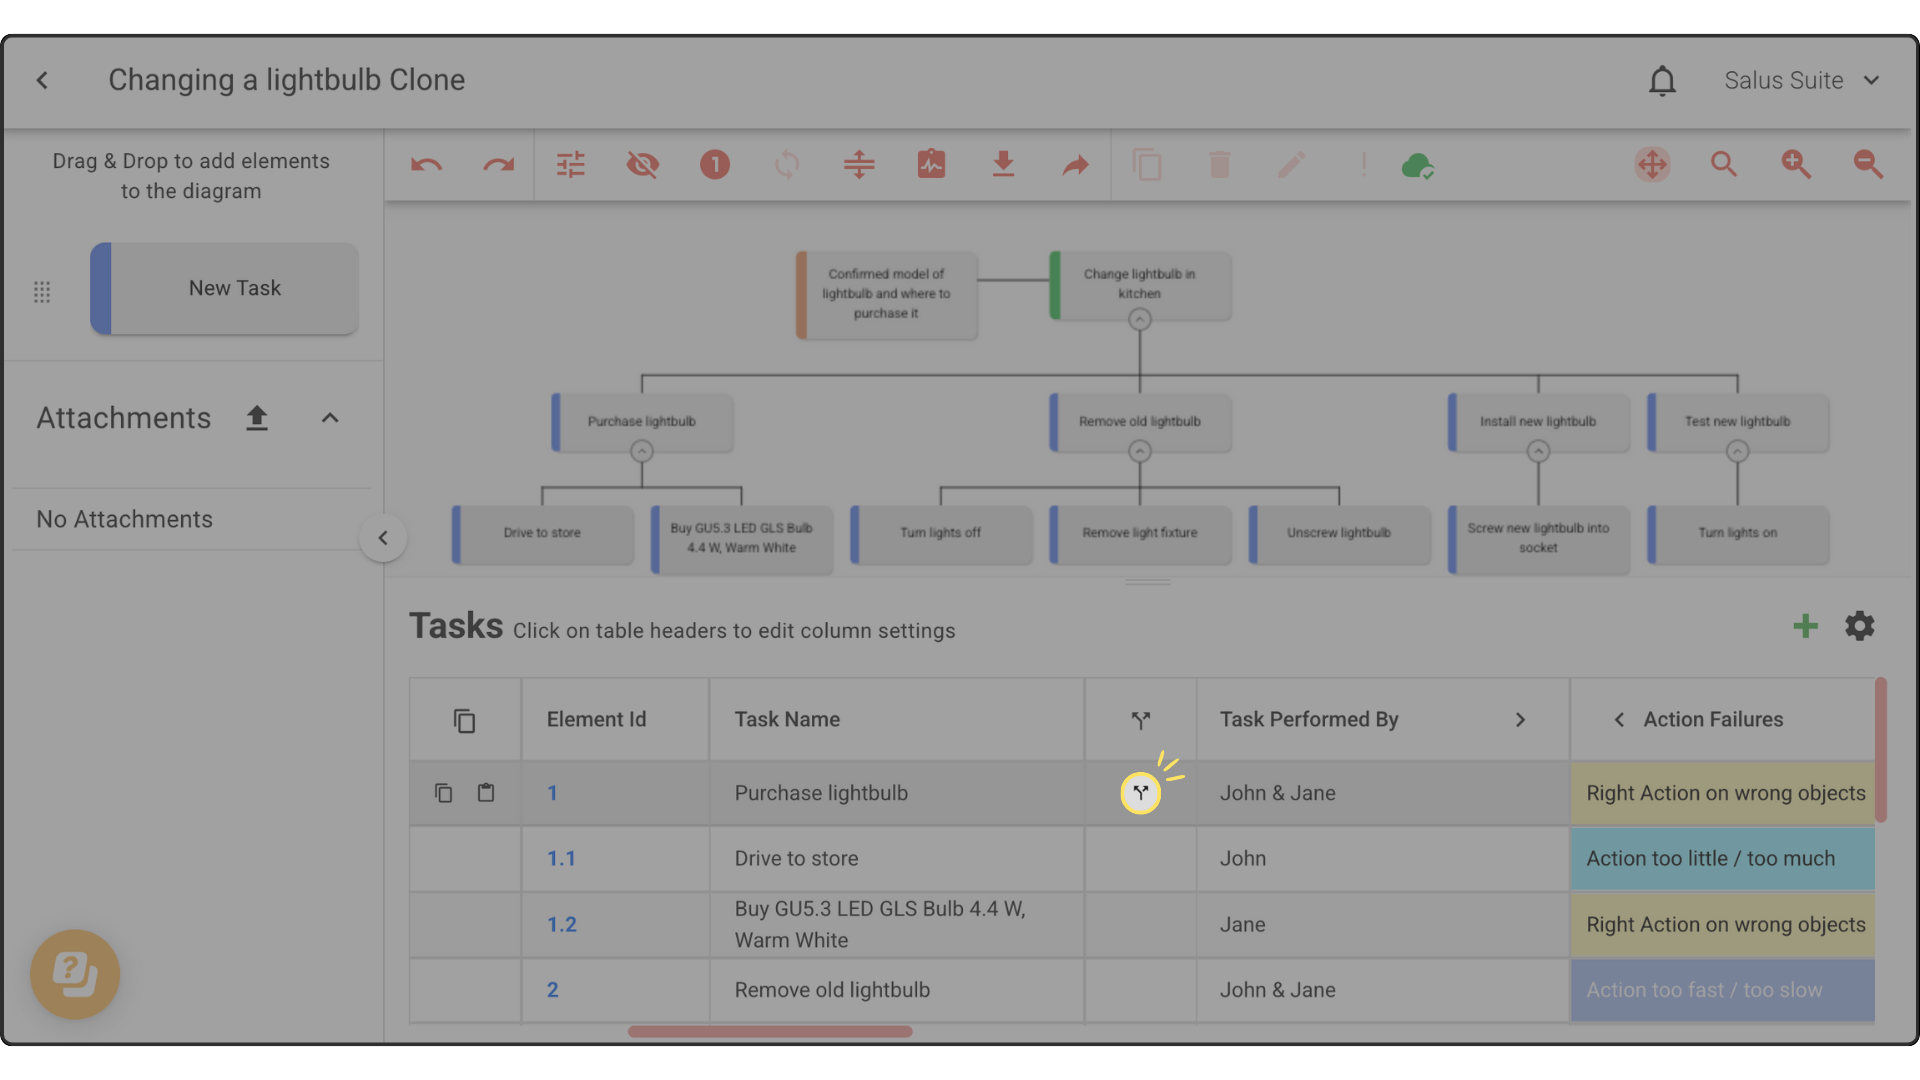Click the download diagram icon

[1003, 165]
